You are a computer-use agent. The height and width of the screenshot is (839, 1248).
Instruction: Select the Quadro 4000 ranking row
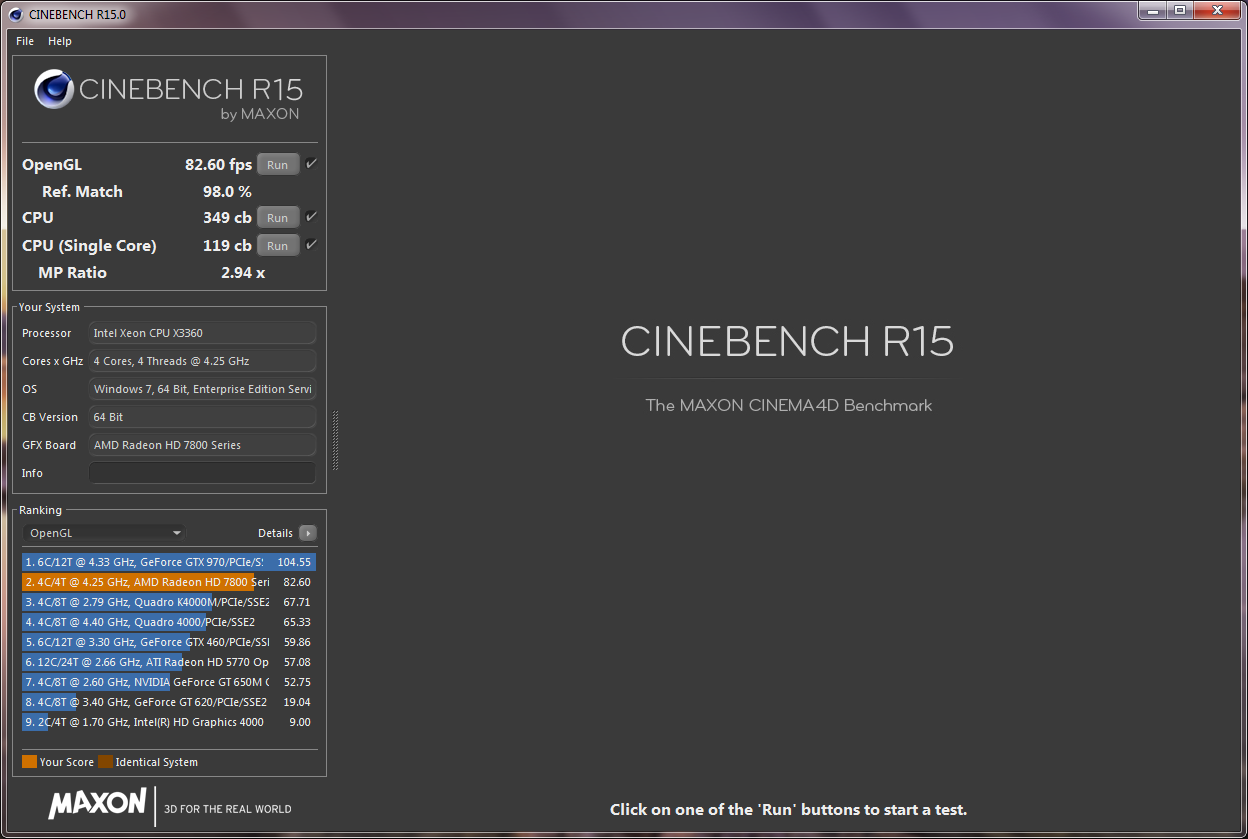click(x=169, y=622)
